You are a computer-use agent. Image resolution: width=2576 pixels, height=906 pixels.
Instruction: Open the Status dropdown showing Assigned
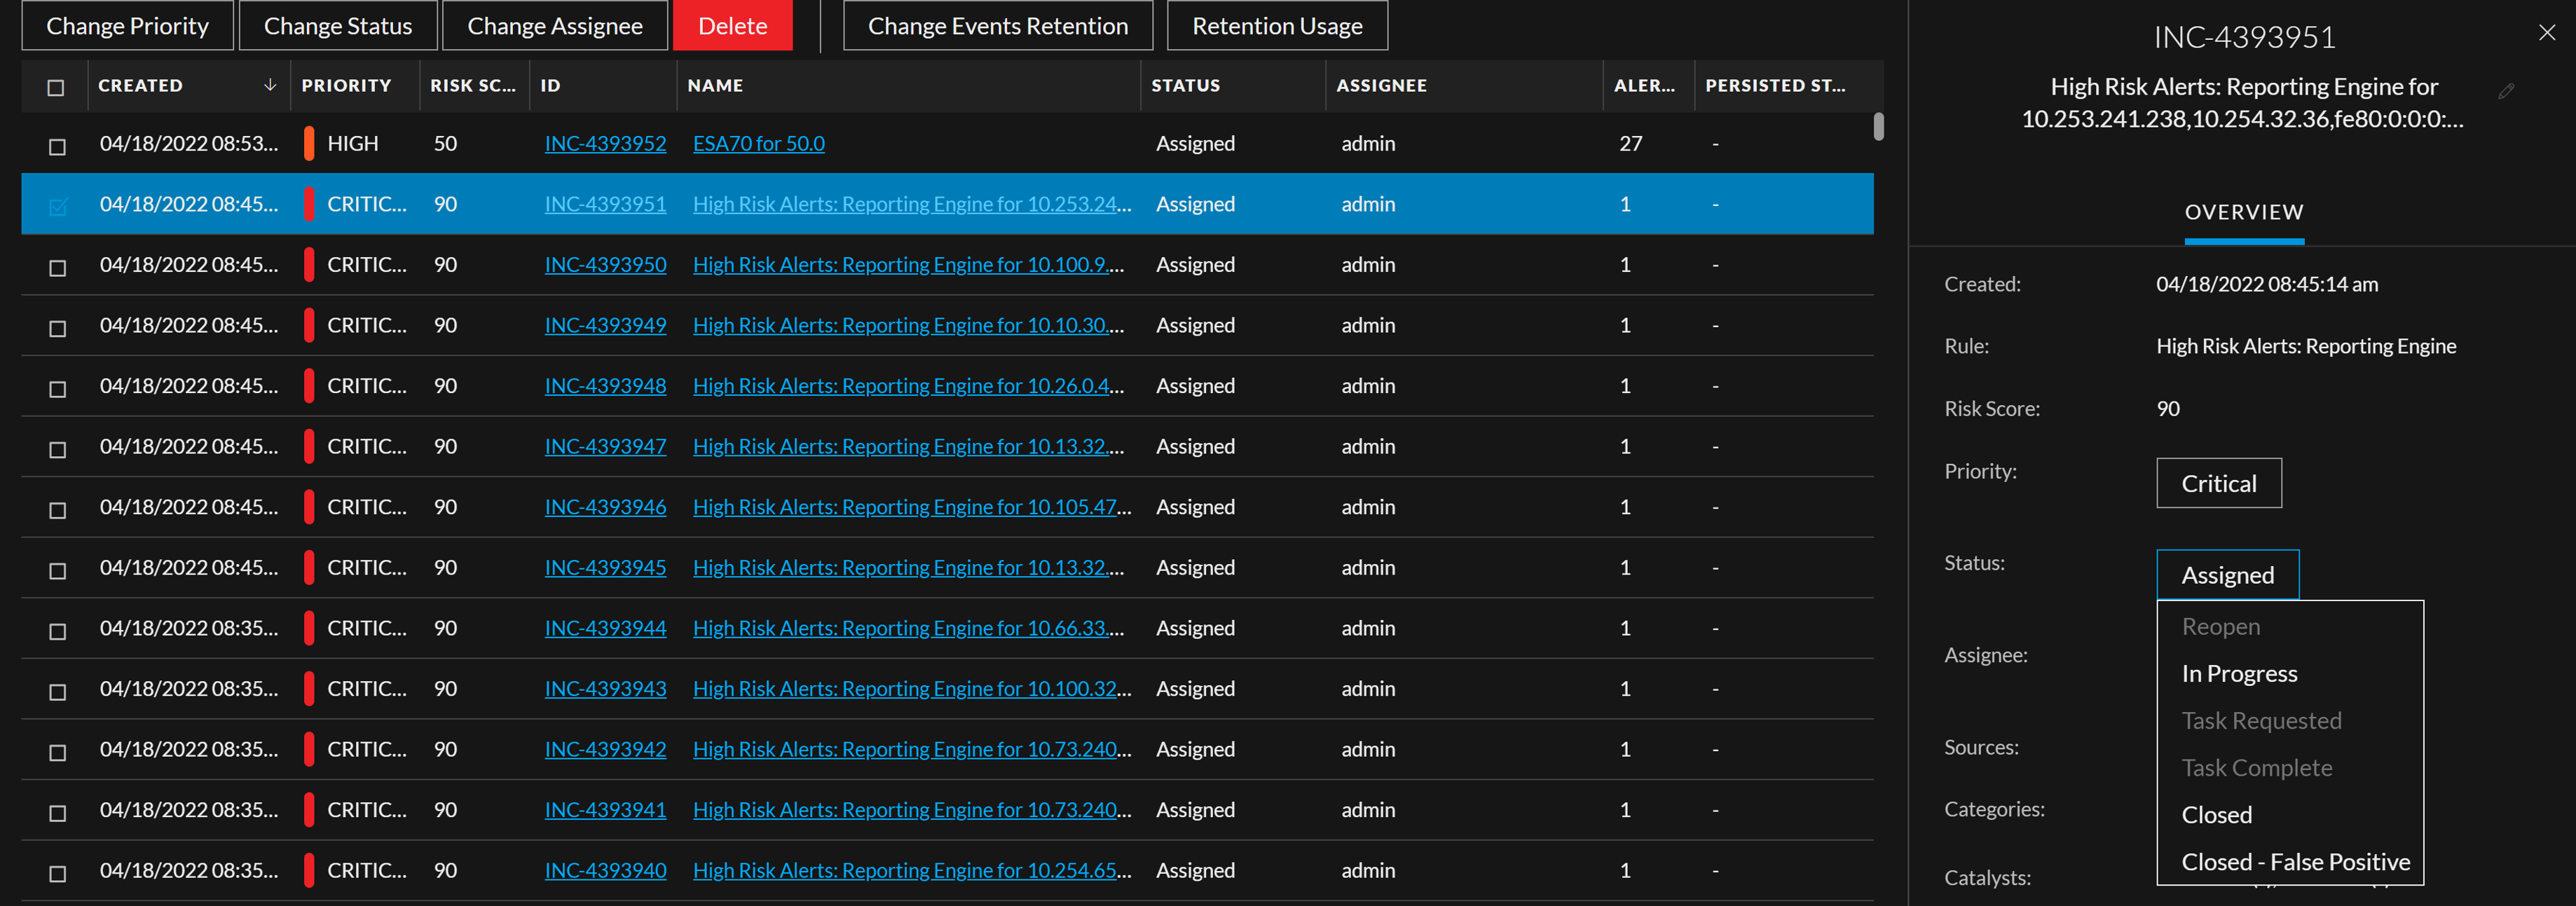click(2227, 574)
